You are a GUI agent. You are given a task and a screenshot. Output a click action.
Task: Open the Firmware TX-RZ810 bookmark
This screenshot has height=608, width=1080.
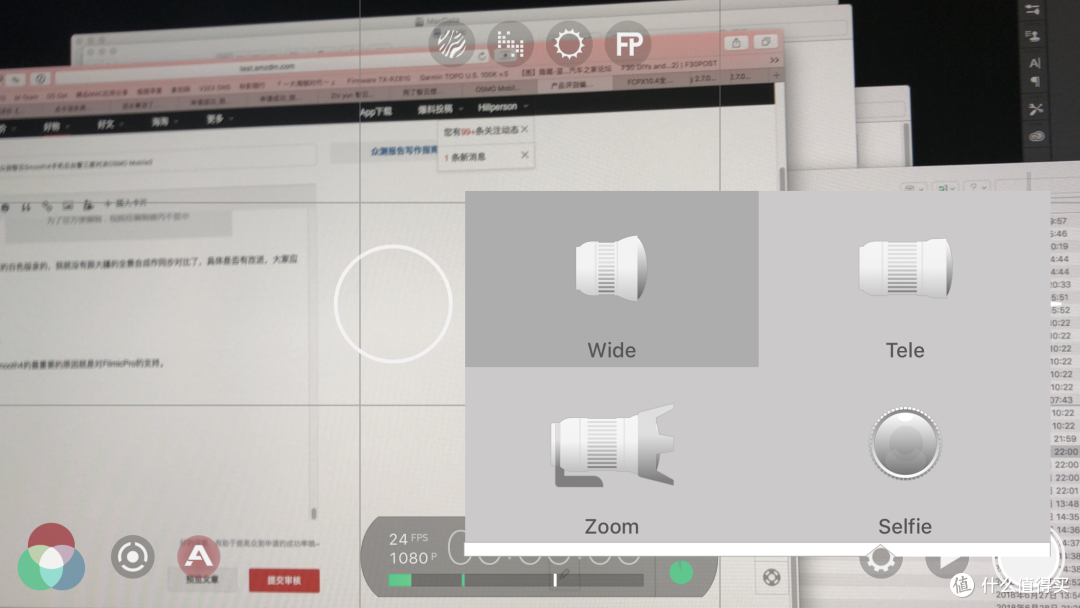pyautogui.click(x=378, y=78)
